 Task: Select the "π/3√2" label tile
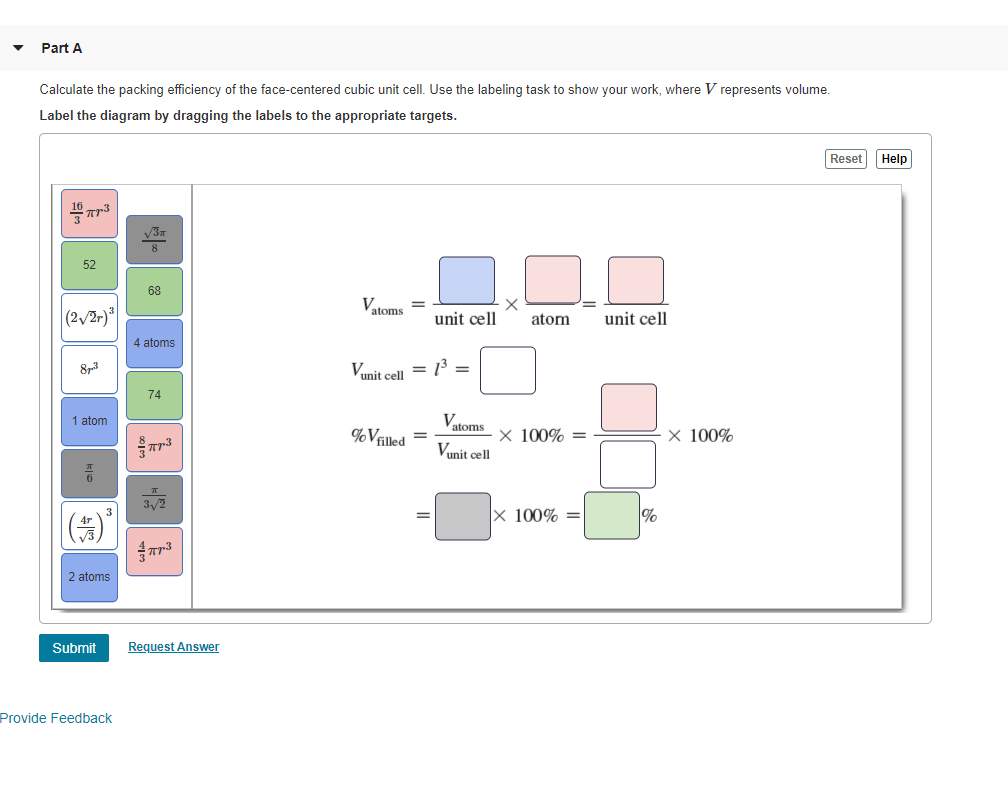click(x=154, y=499)
